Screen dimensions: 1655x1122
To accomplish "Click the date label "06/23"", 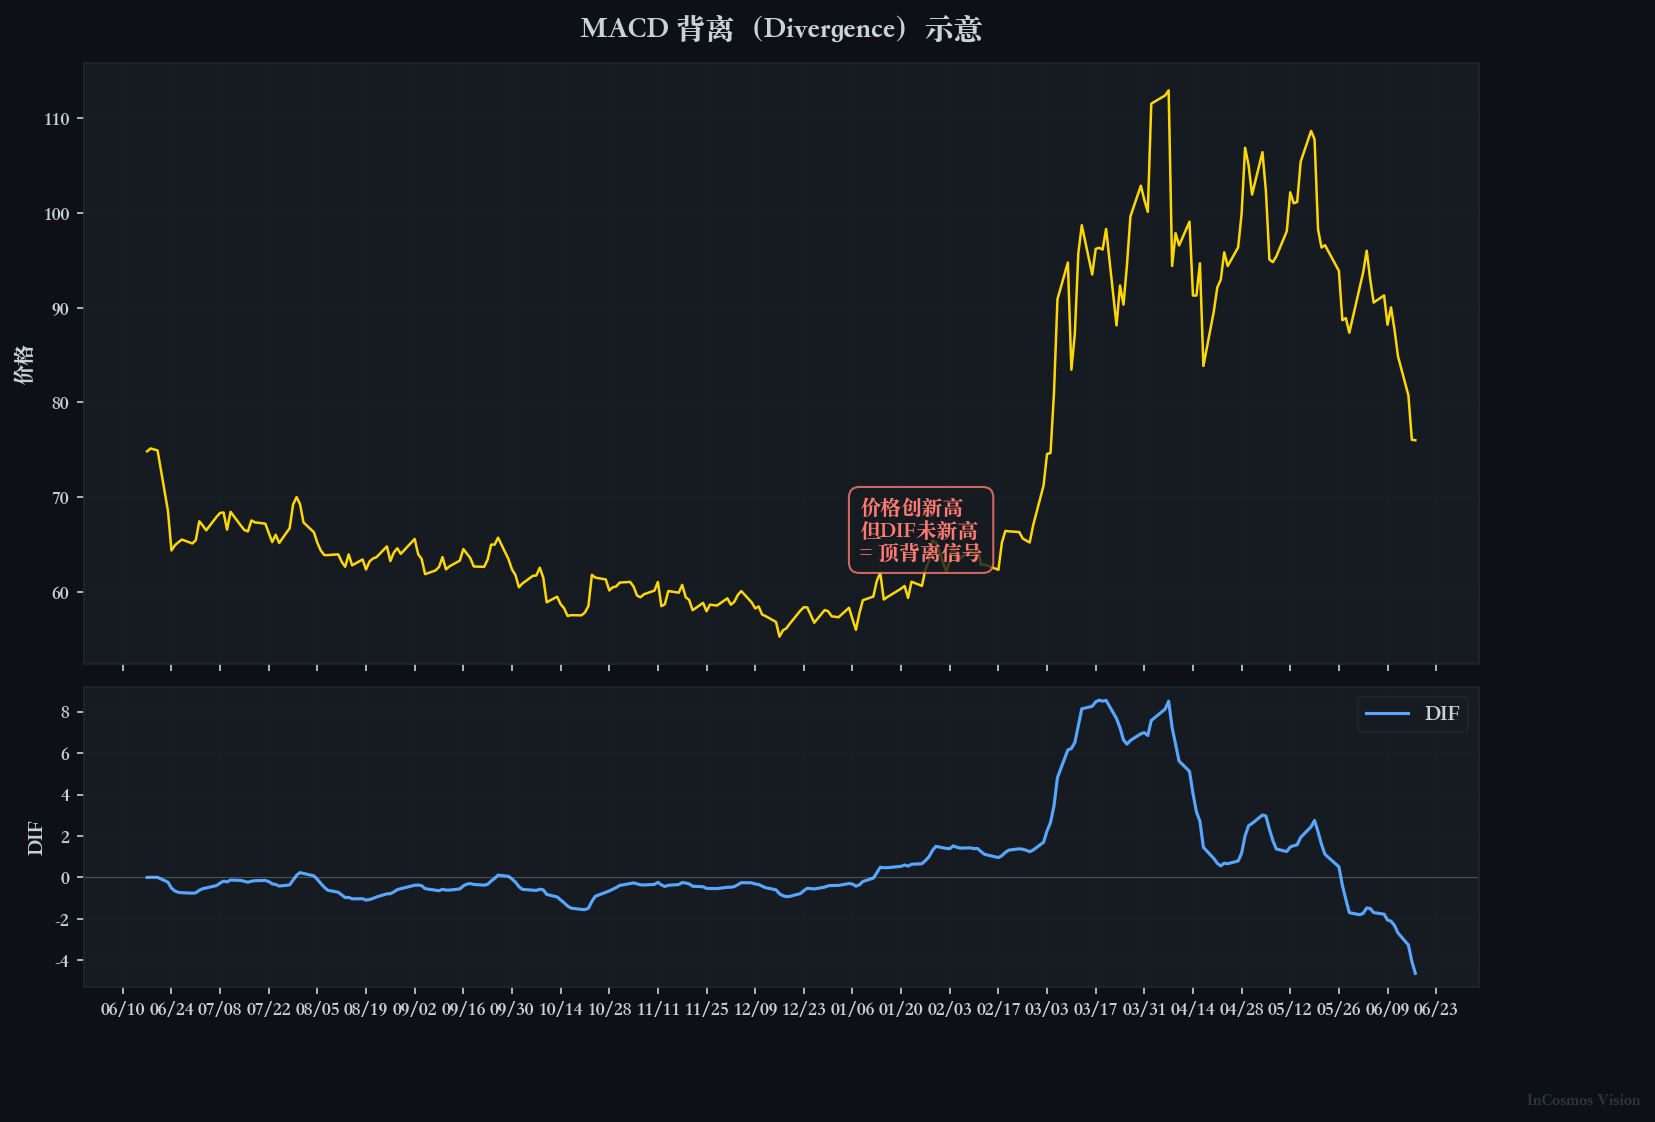I will [1436, 1009].
